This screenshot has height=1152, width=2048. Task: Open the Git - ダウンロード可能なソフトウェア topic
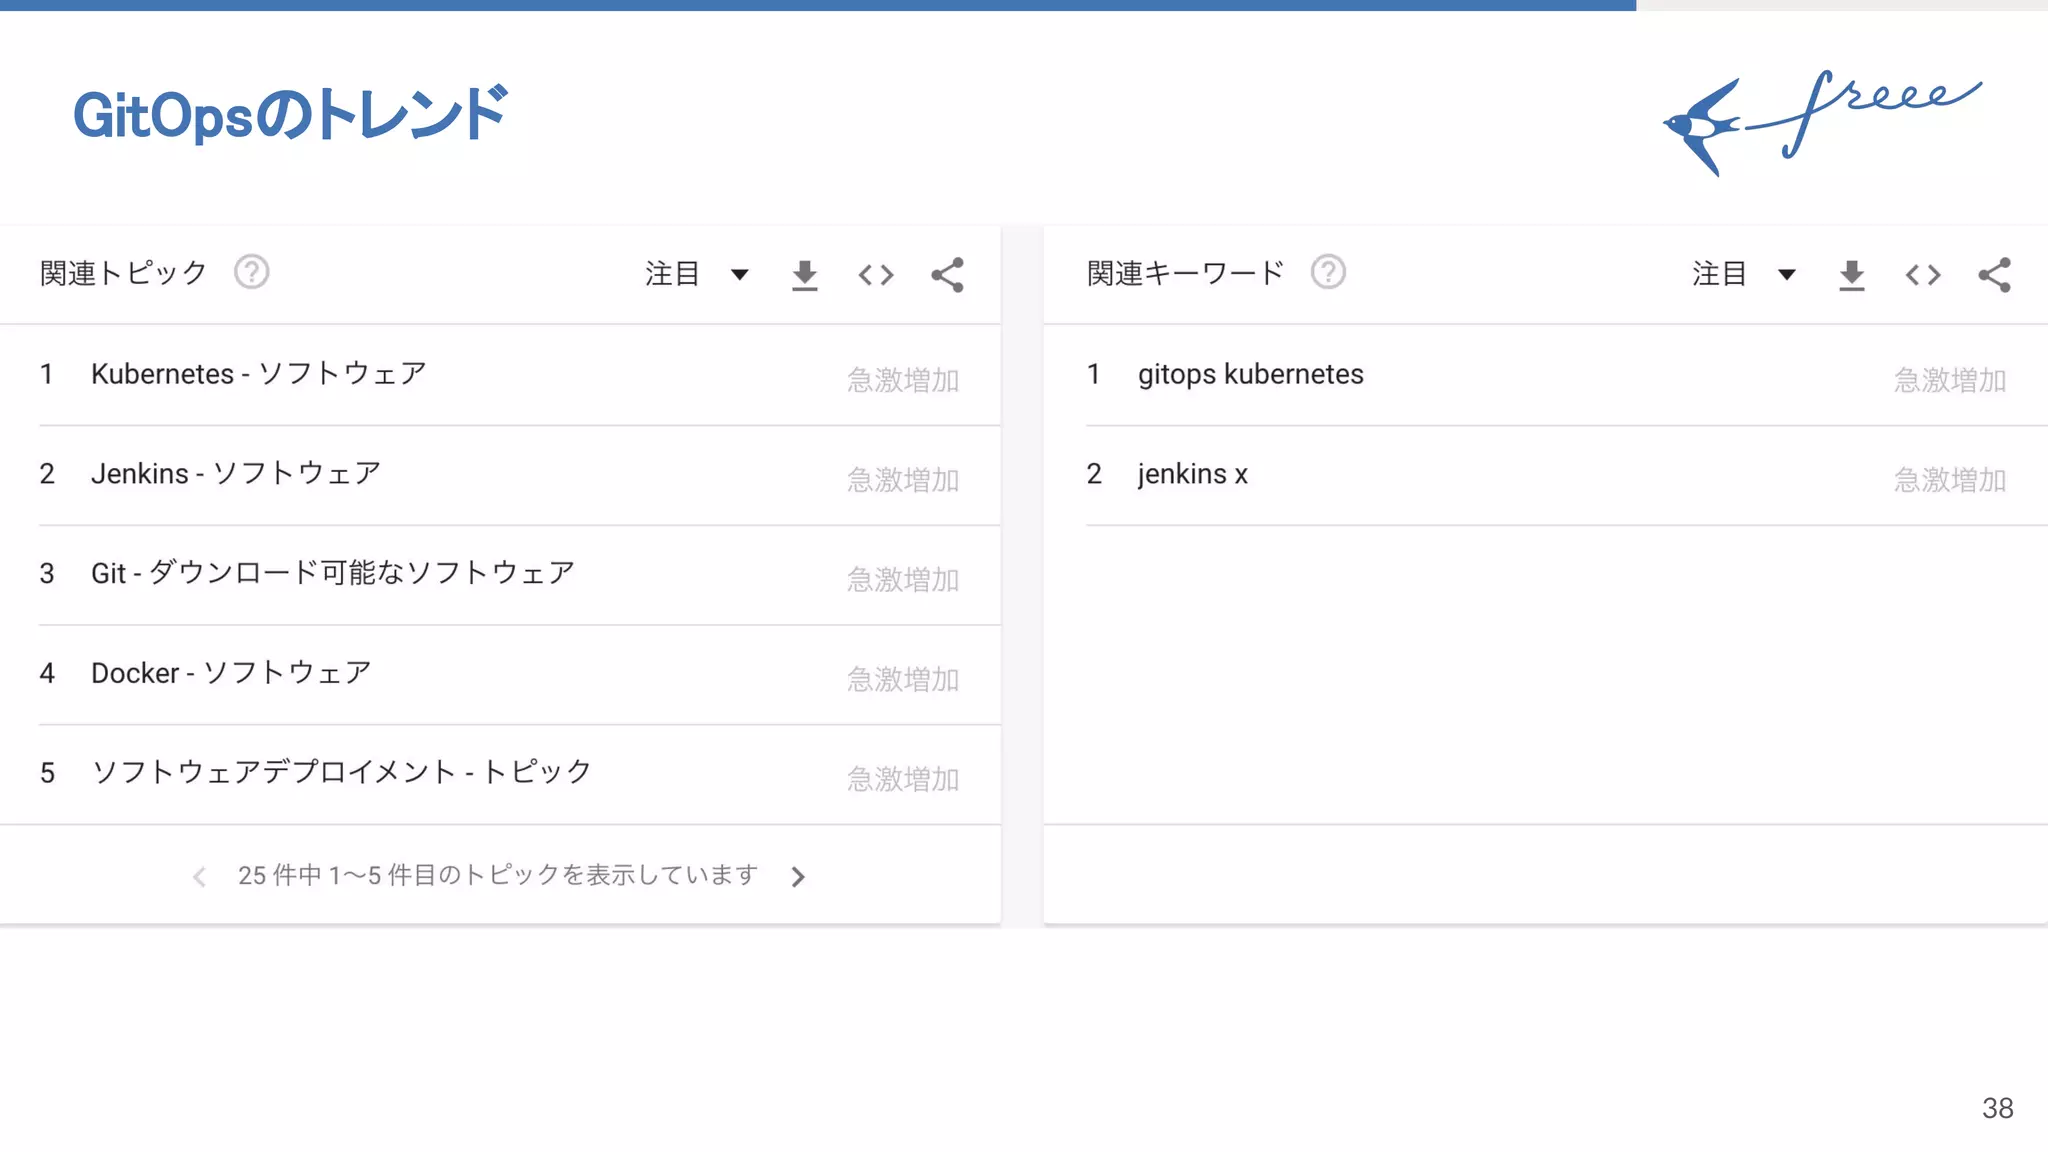[333, 573]
